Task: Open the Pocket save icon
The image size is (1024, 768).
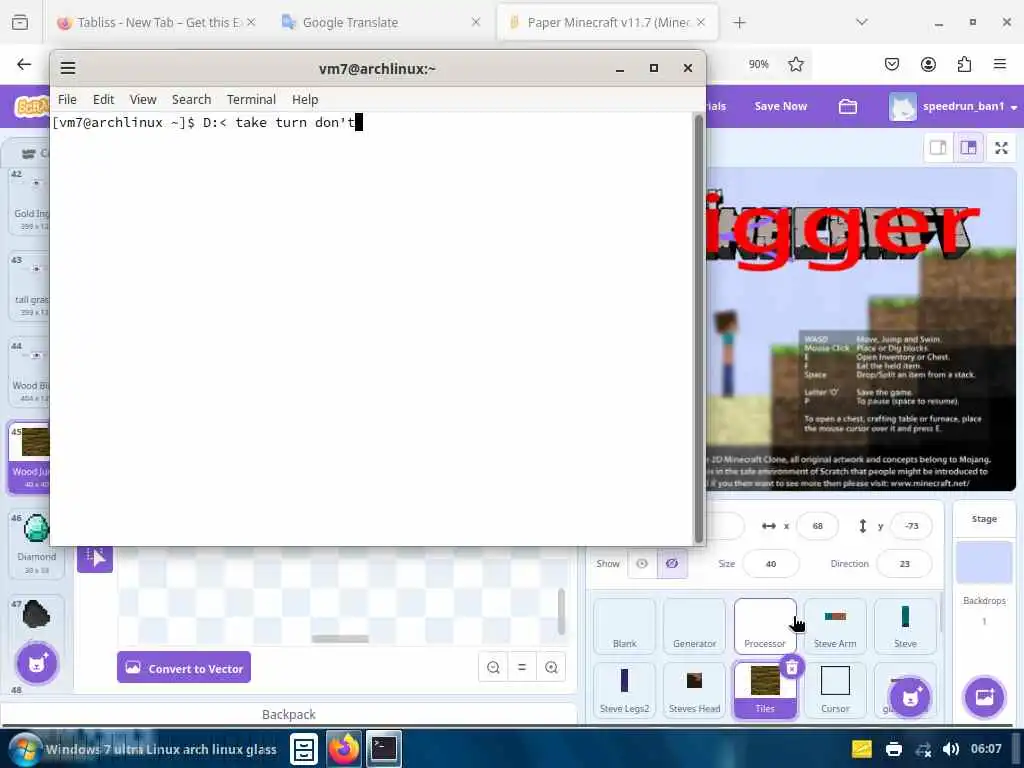Action: [x=891, y=64]
